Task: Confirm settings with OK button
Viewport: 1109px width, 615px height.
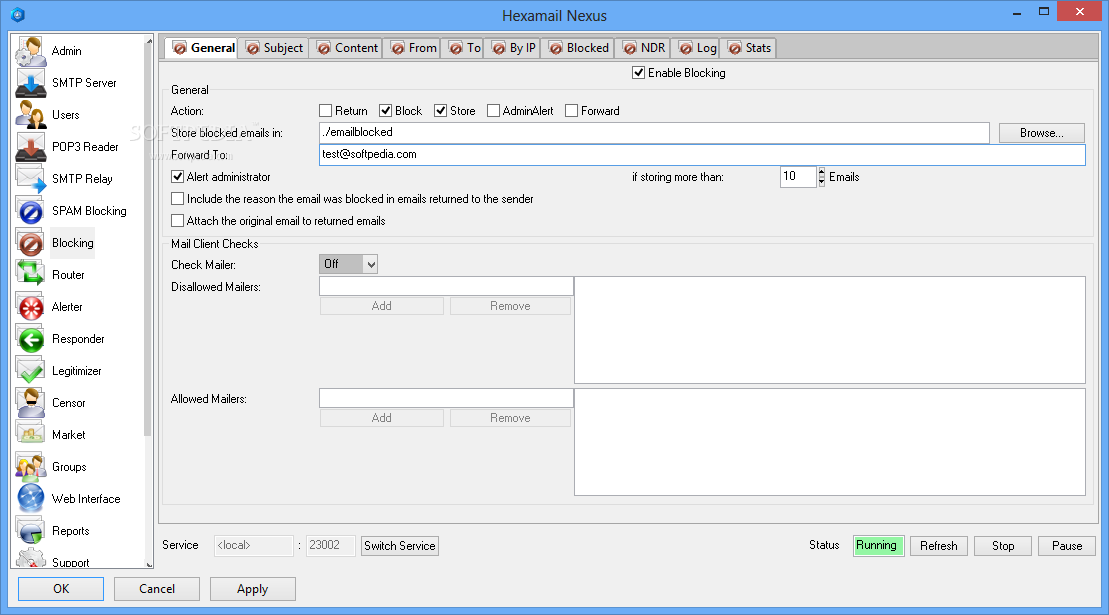Action: (x=61, y=589)
